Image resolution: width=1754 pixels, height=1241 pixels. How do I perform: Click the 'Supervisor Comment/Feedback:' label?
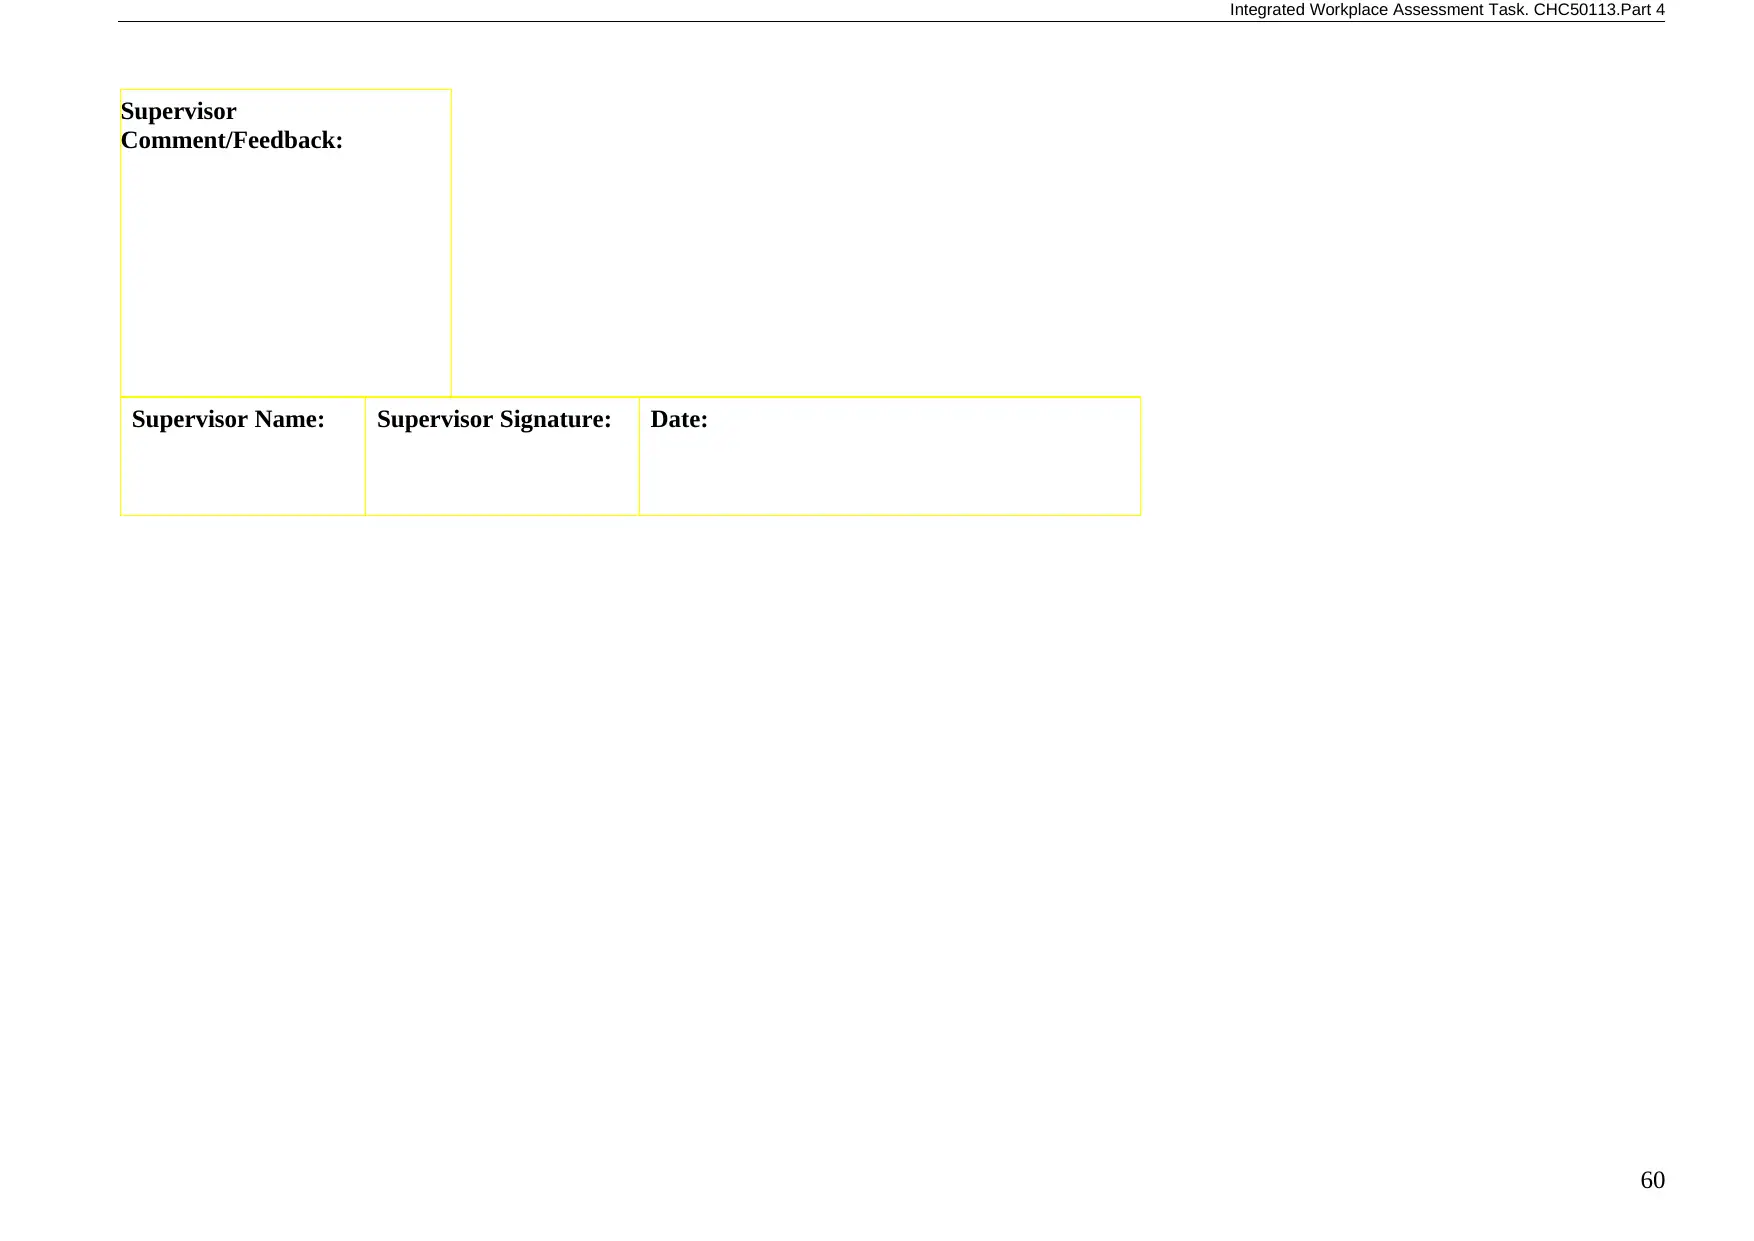point(231,126)
